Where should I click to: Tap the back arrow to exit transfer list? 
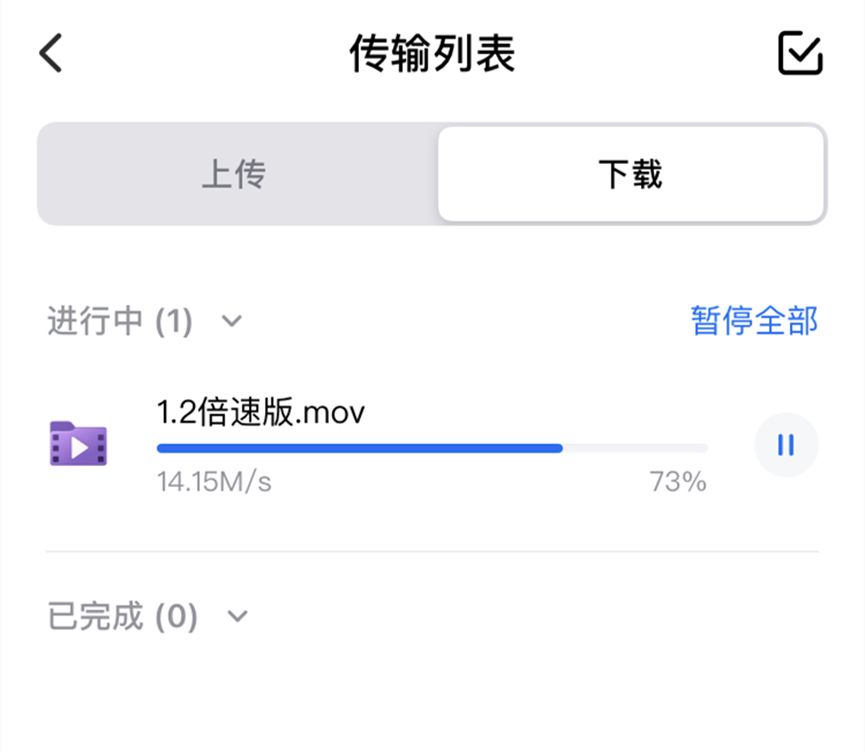(x=50, y=54)
